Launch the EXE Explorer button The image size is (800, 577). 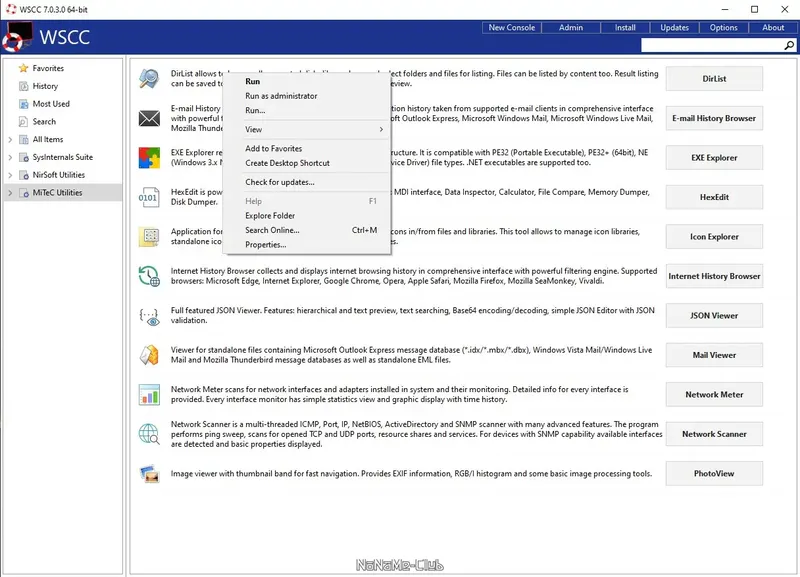click(714, 158)
